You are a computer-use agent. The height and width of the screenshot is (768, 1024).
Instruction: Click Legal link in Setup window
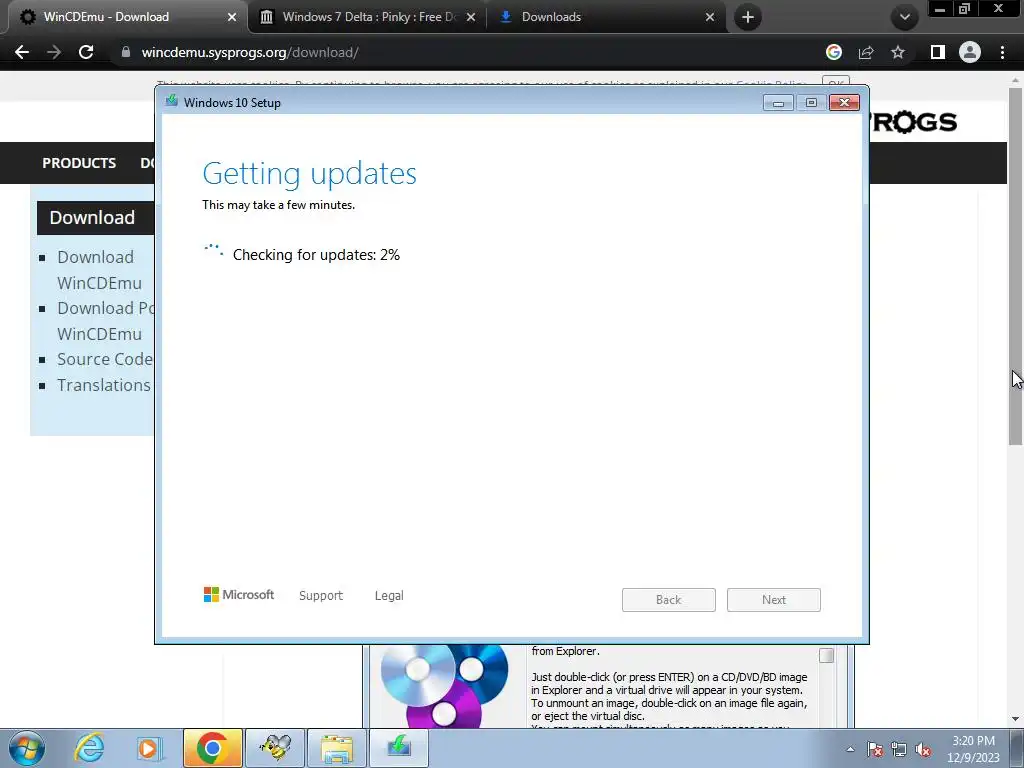pyautogui.click(x=389, y=596)
